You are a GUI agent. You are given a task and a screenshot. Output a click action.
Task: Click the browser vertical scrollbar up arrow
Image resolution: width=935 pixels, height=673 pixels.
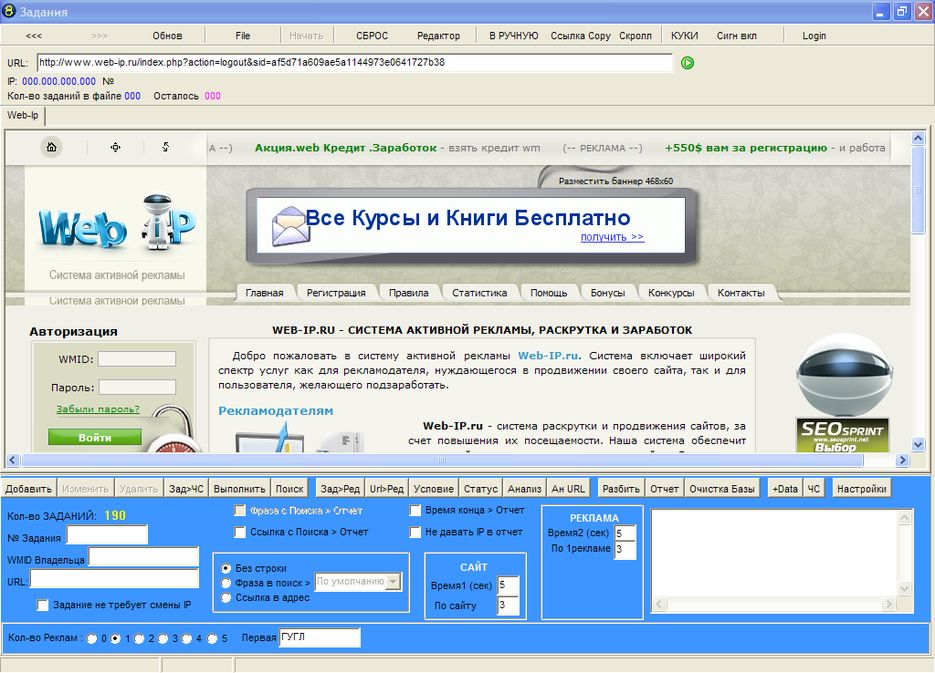(x=918, y=138)
